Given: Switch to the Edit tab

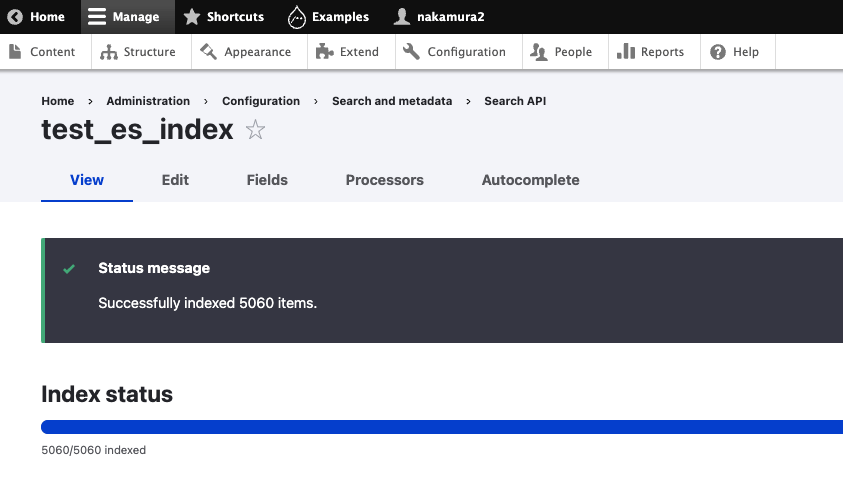Looking at the screenshot, I should click(175, 180).
